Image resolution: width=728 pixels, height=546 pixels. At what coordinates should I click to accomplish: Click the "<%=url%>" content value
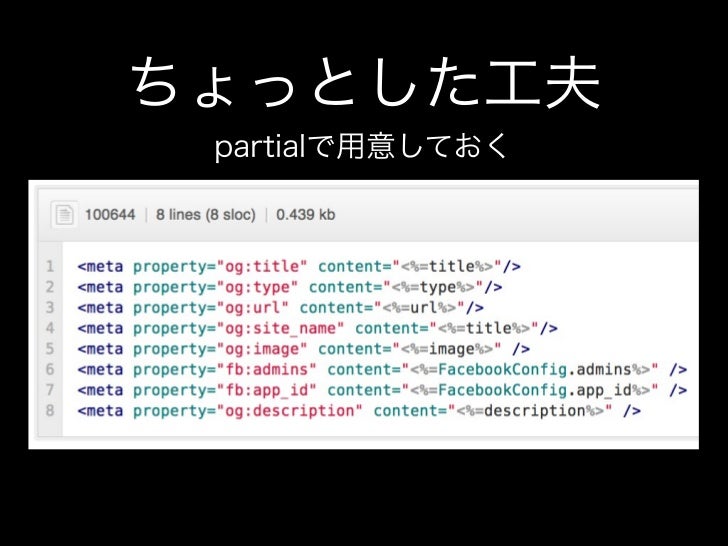pos(419,307)
